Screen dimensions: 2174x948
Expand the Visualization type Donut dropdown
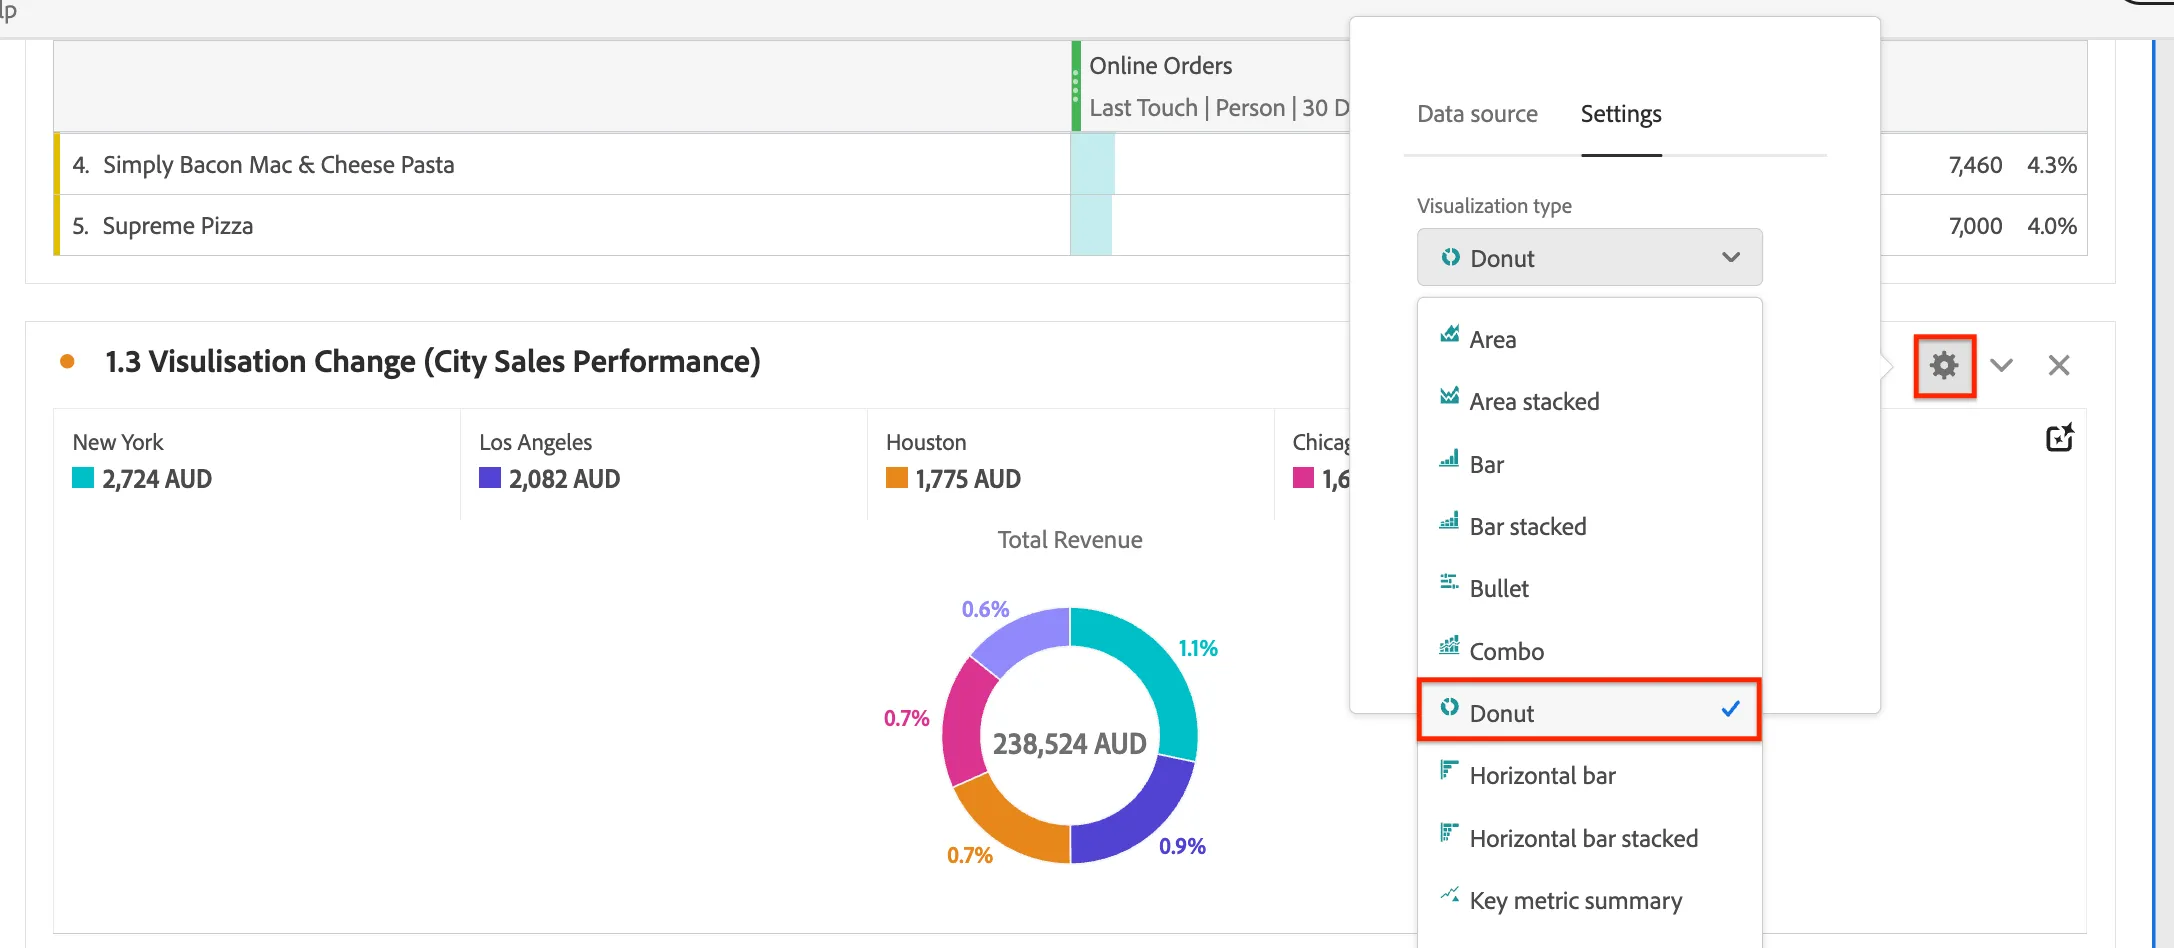[x=1589, y=258]
